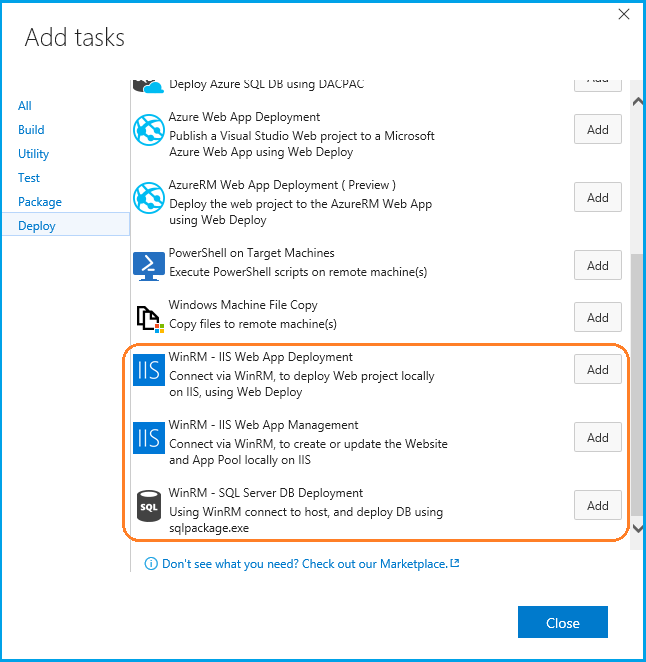Click 'WinRM - IIS Web App Deployment' title
Image resolution: width=646 pixels, height=662 pixels.
[261, 357]
